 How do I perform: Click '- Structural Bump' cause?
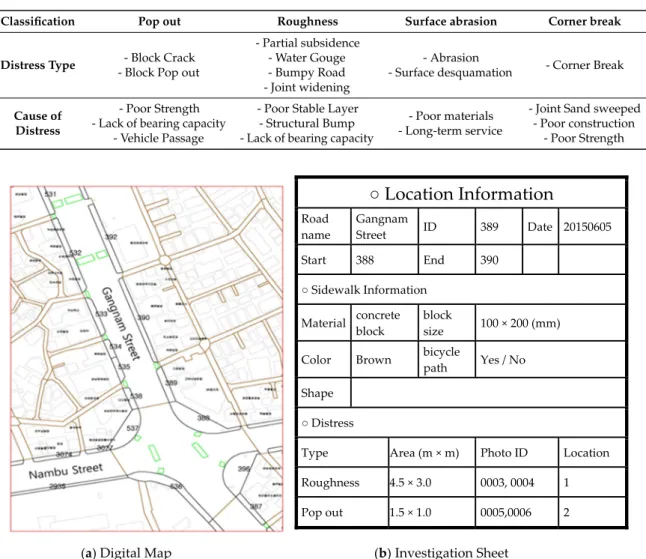(x=307, y=123)
